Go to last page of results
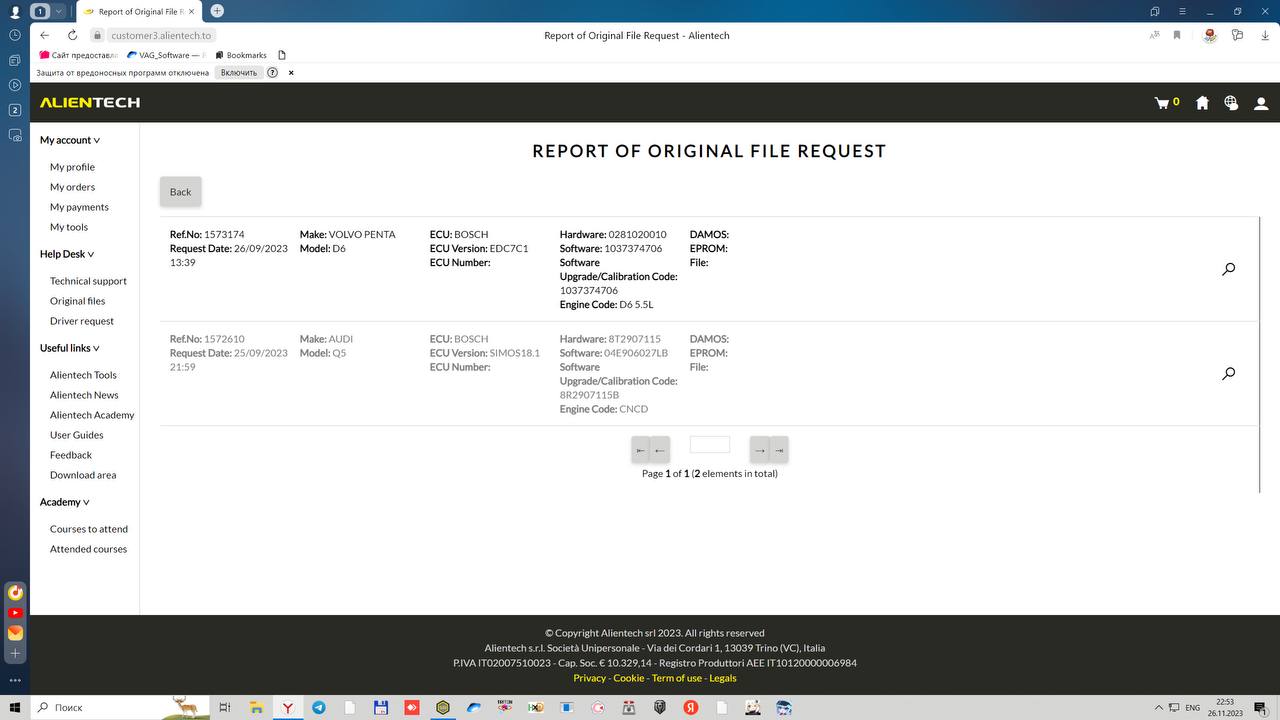1280x720 pixels. tap(779, 450)
